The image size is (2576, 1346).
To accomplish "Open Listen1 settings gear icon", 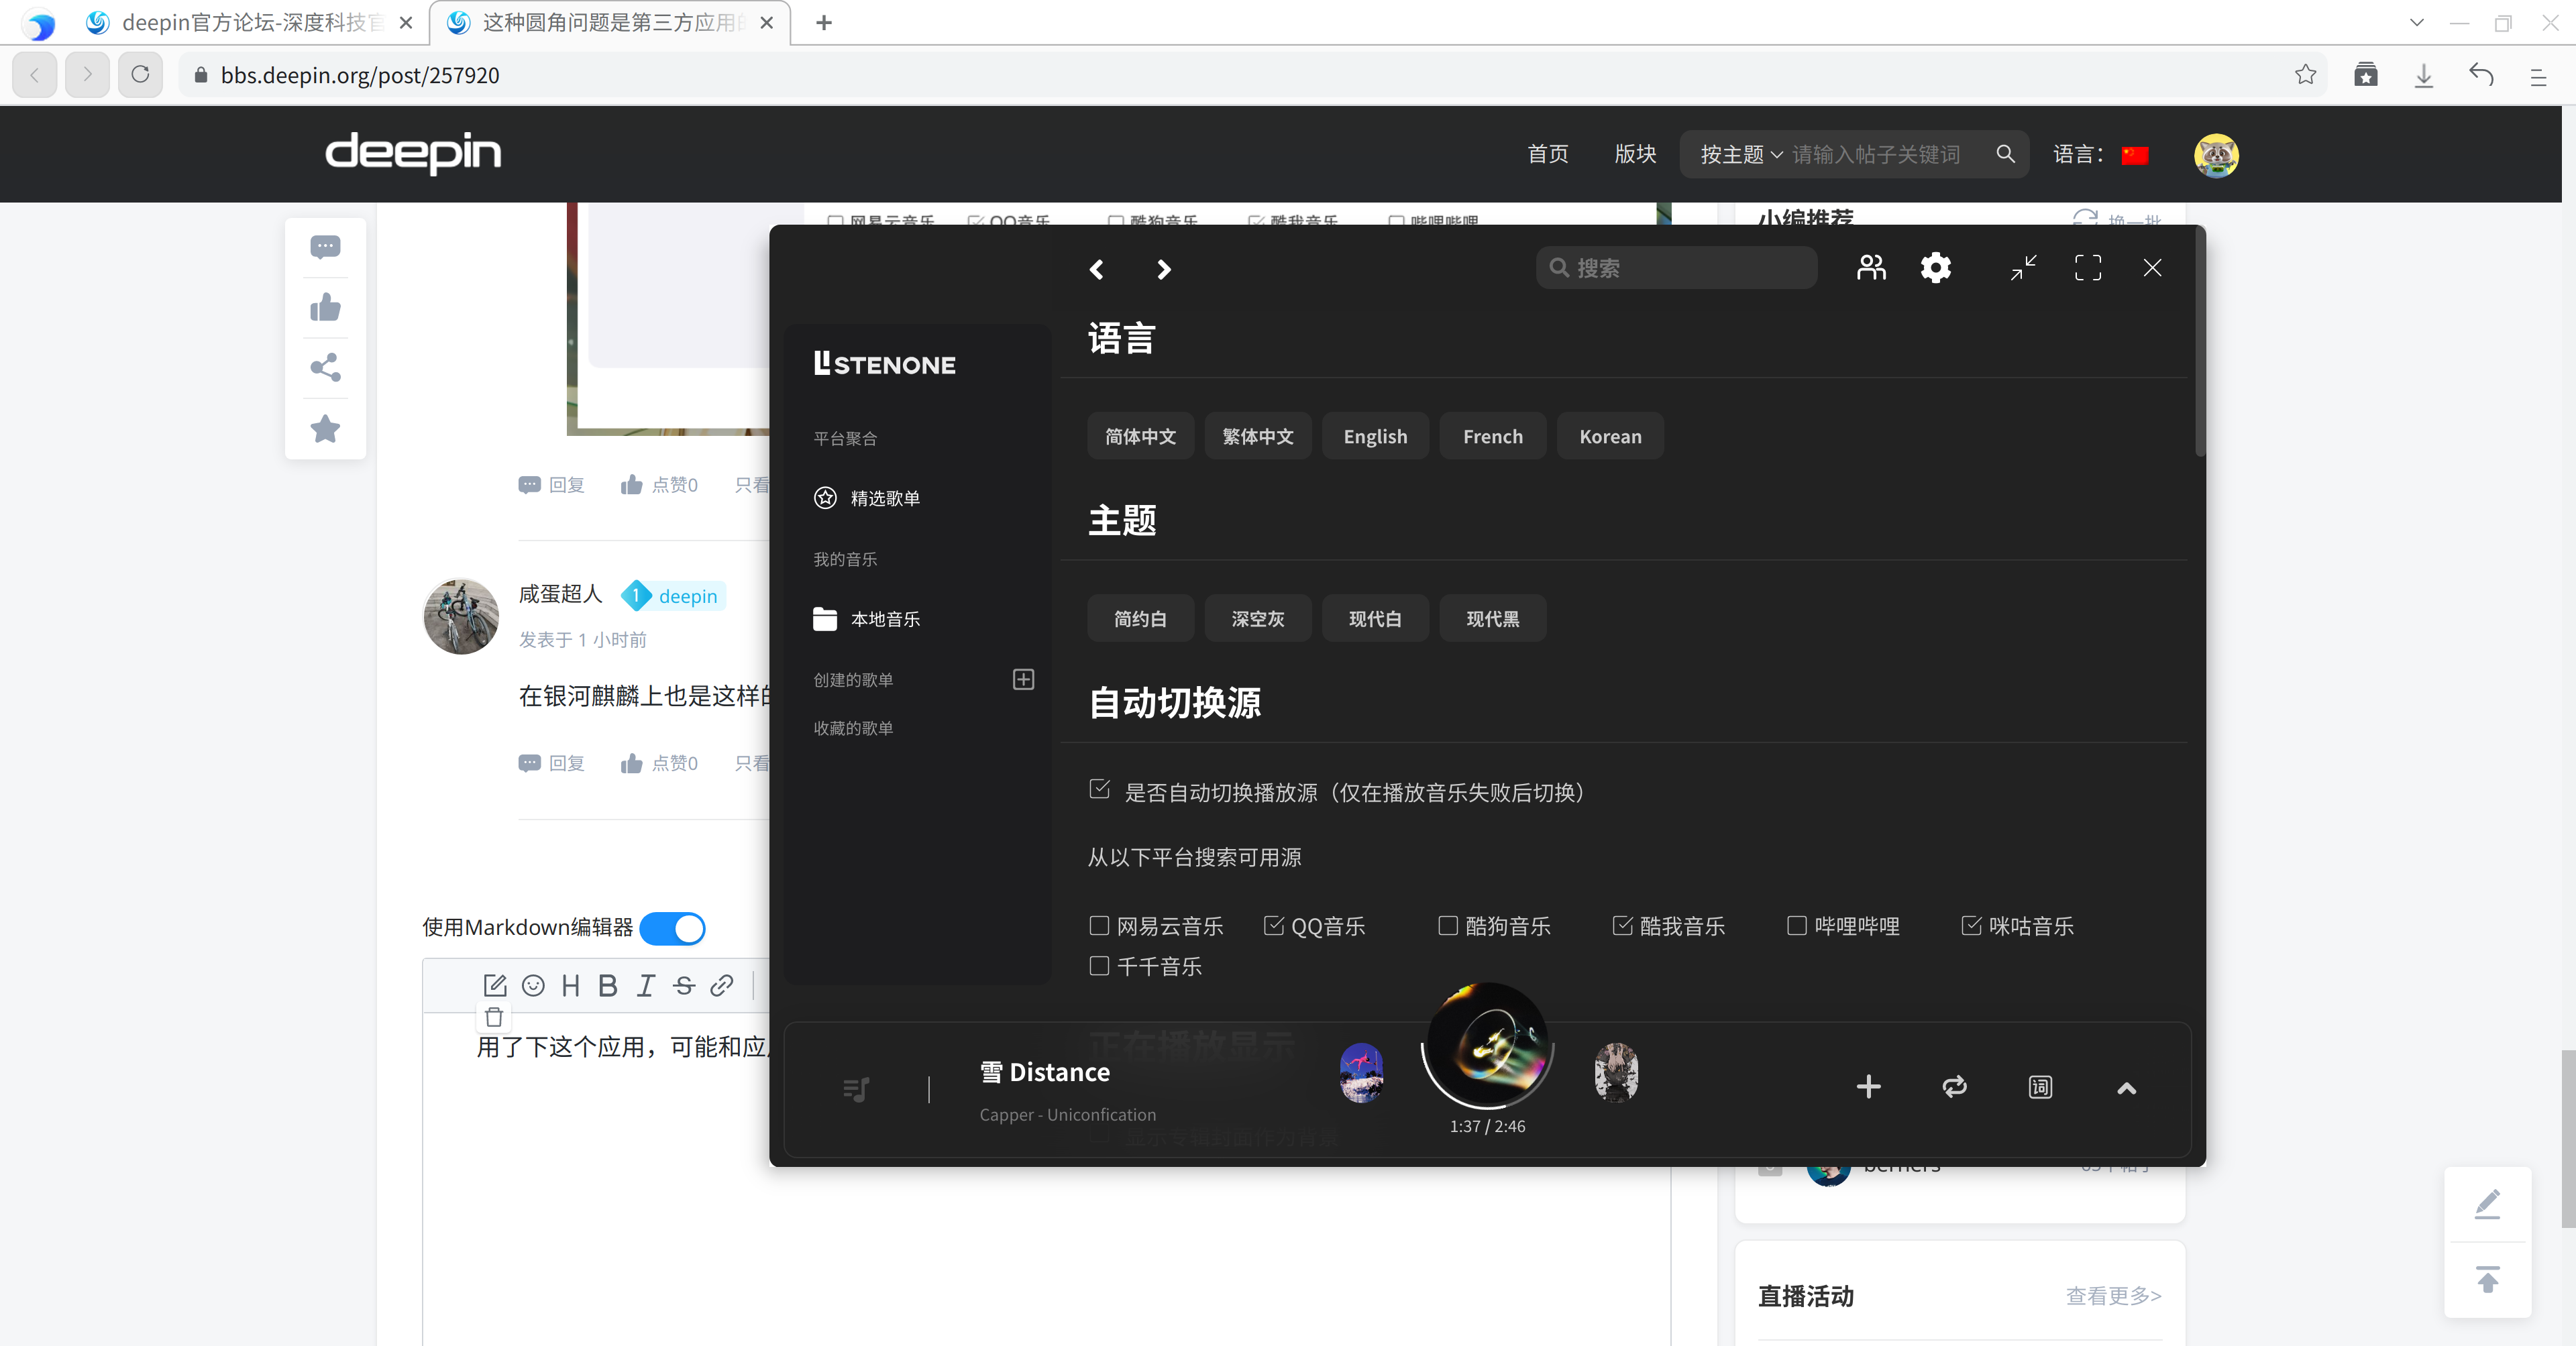I will click(1935, 268).
